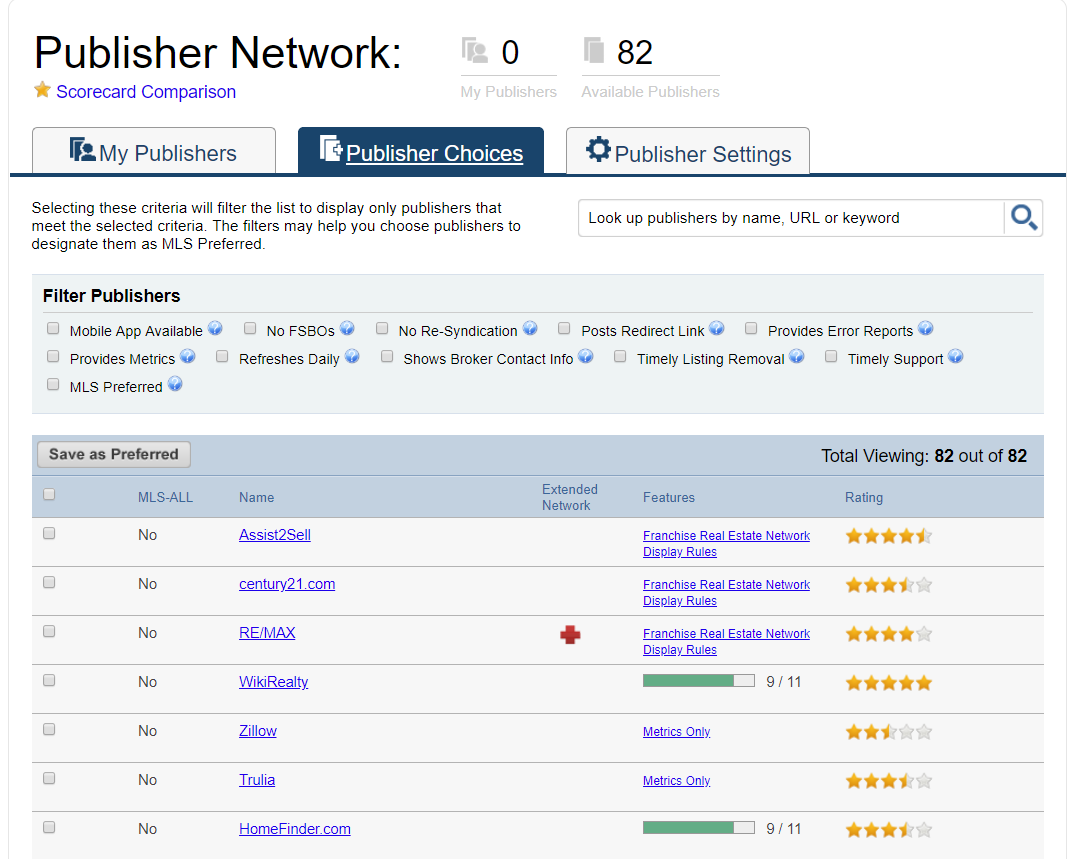Enable the Mobile App Available filter

pyautogui.click(x=53, y=328)
